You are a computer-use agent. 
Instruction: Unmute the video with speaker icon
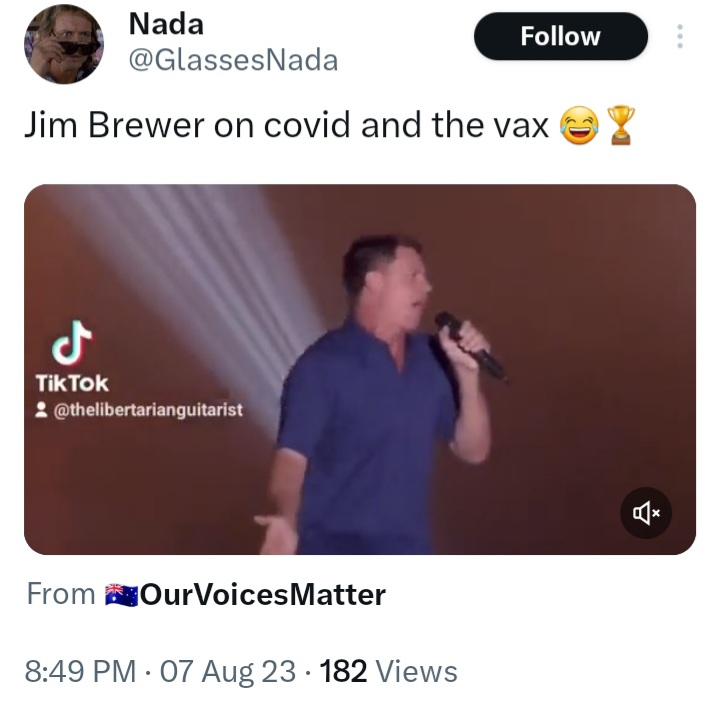coord(646,513)
